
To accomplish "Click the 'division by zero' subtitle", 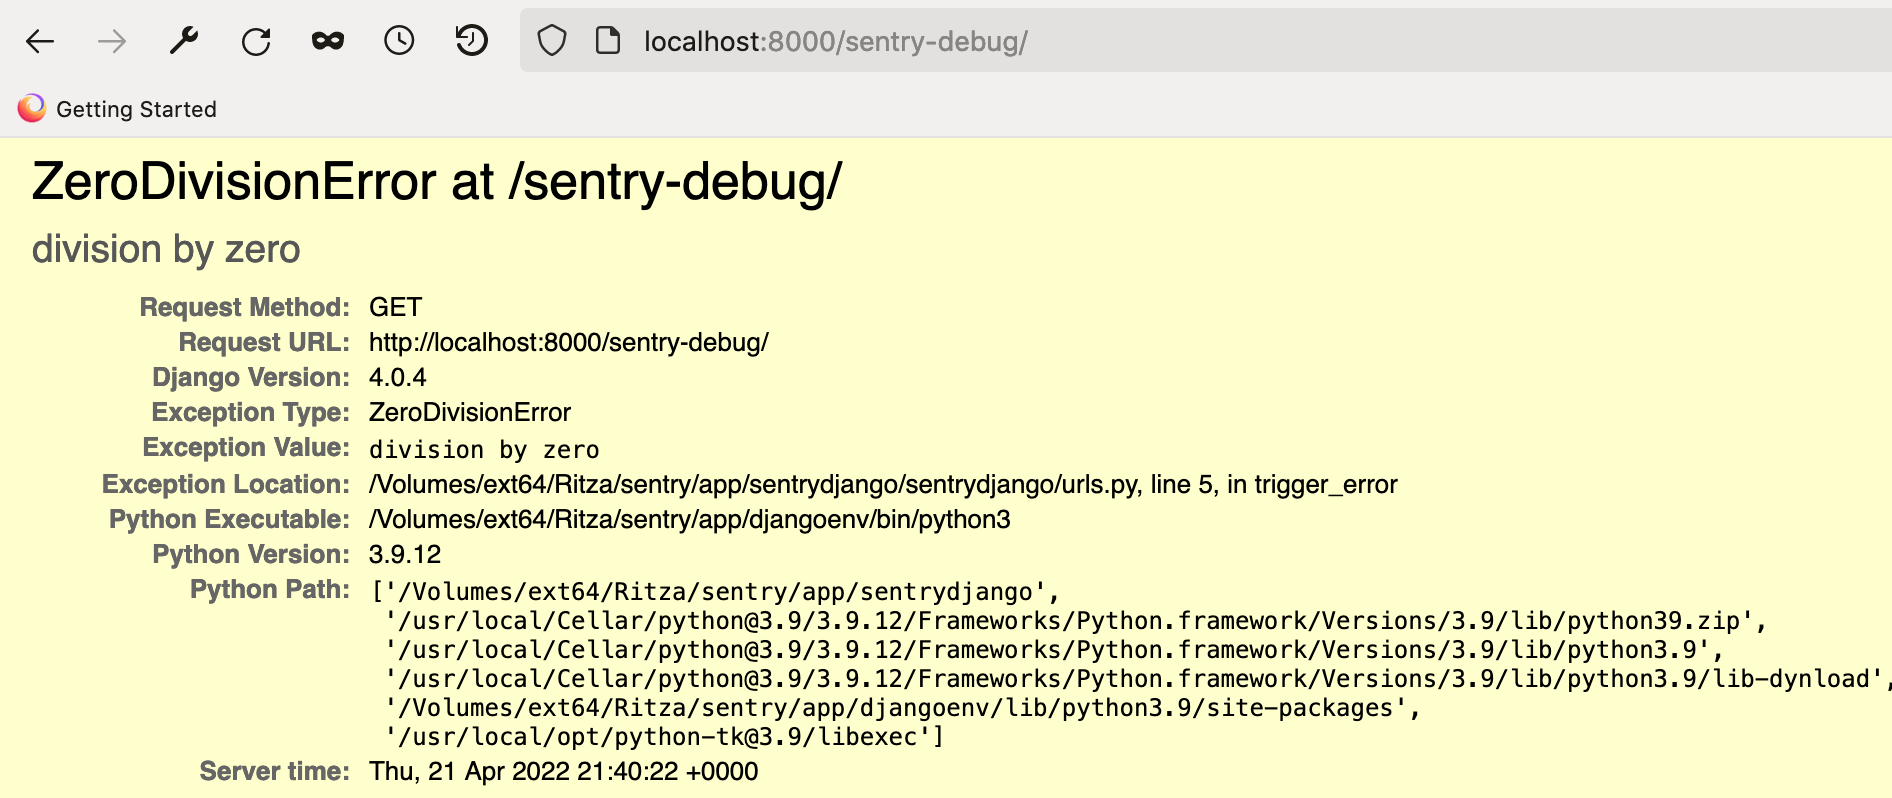I will tap(166, 249).
